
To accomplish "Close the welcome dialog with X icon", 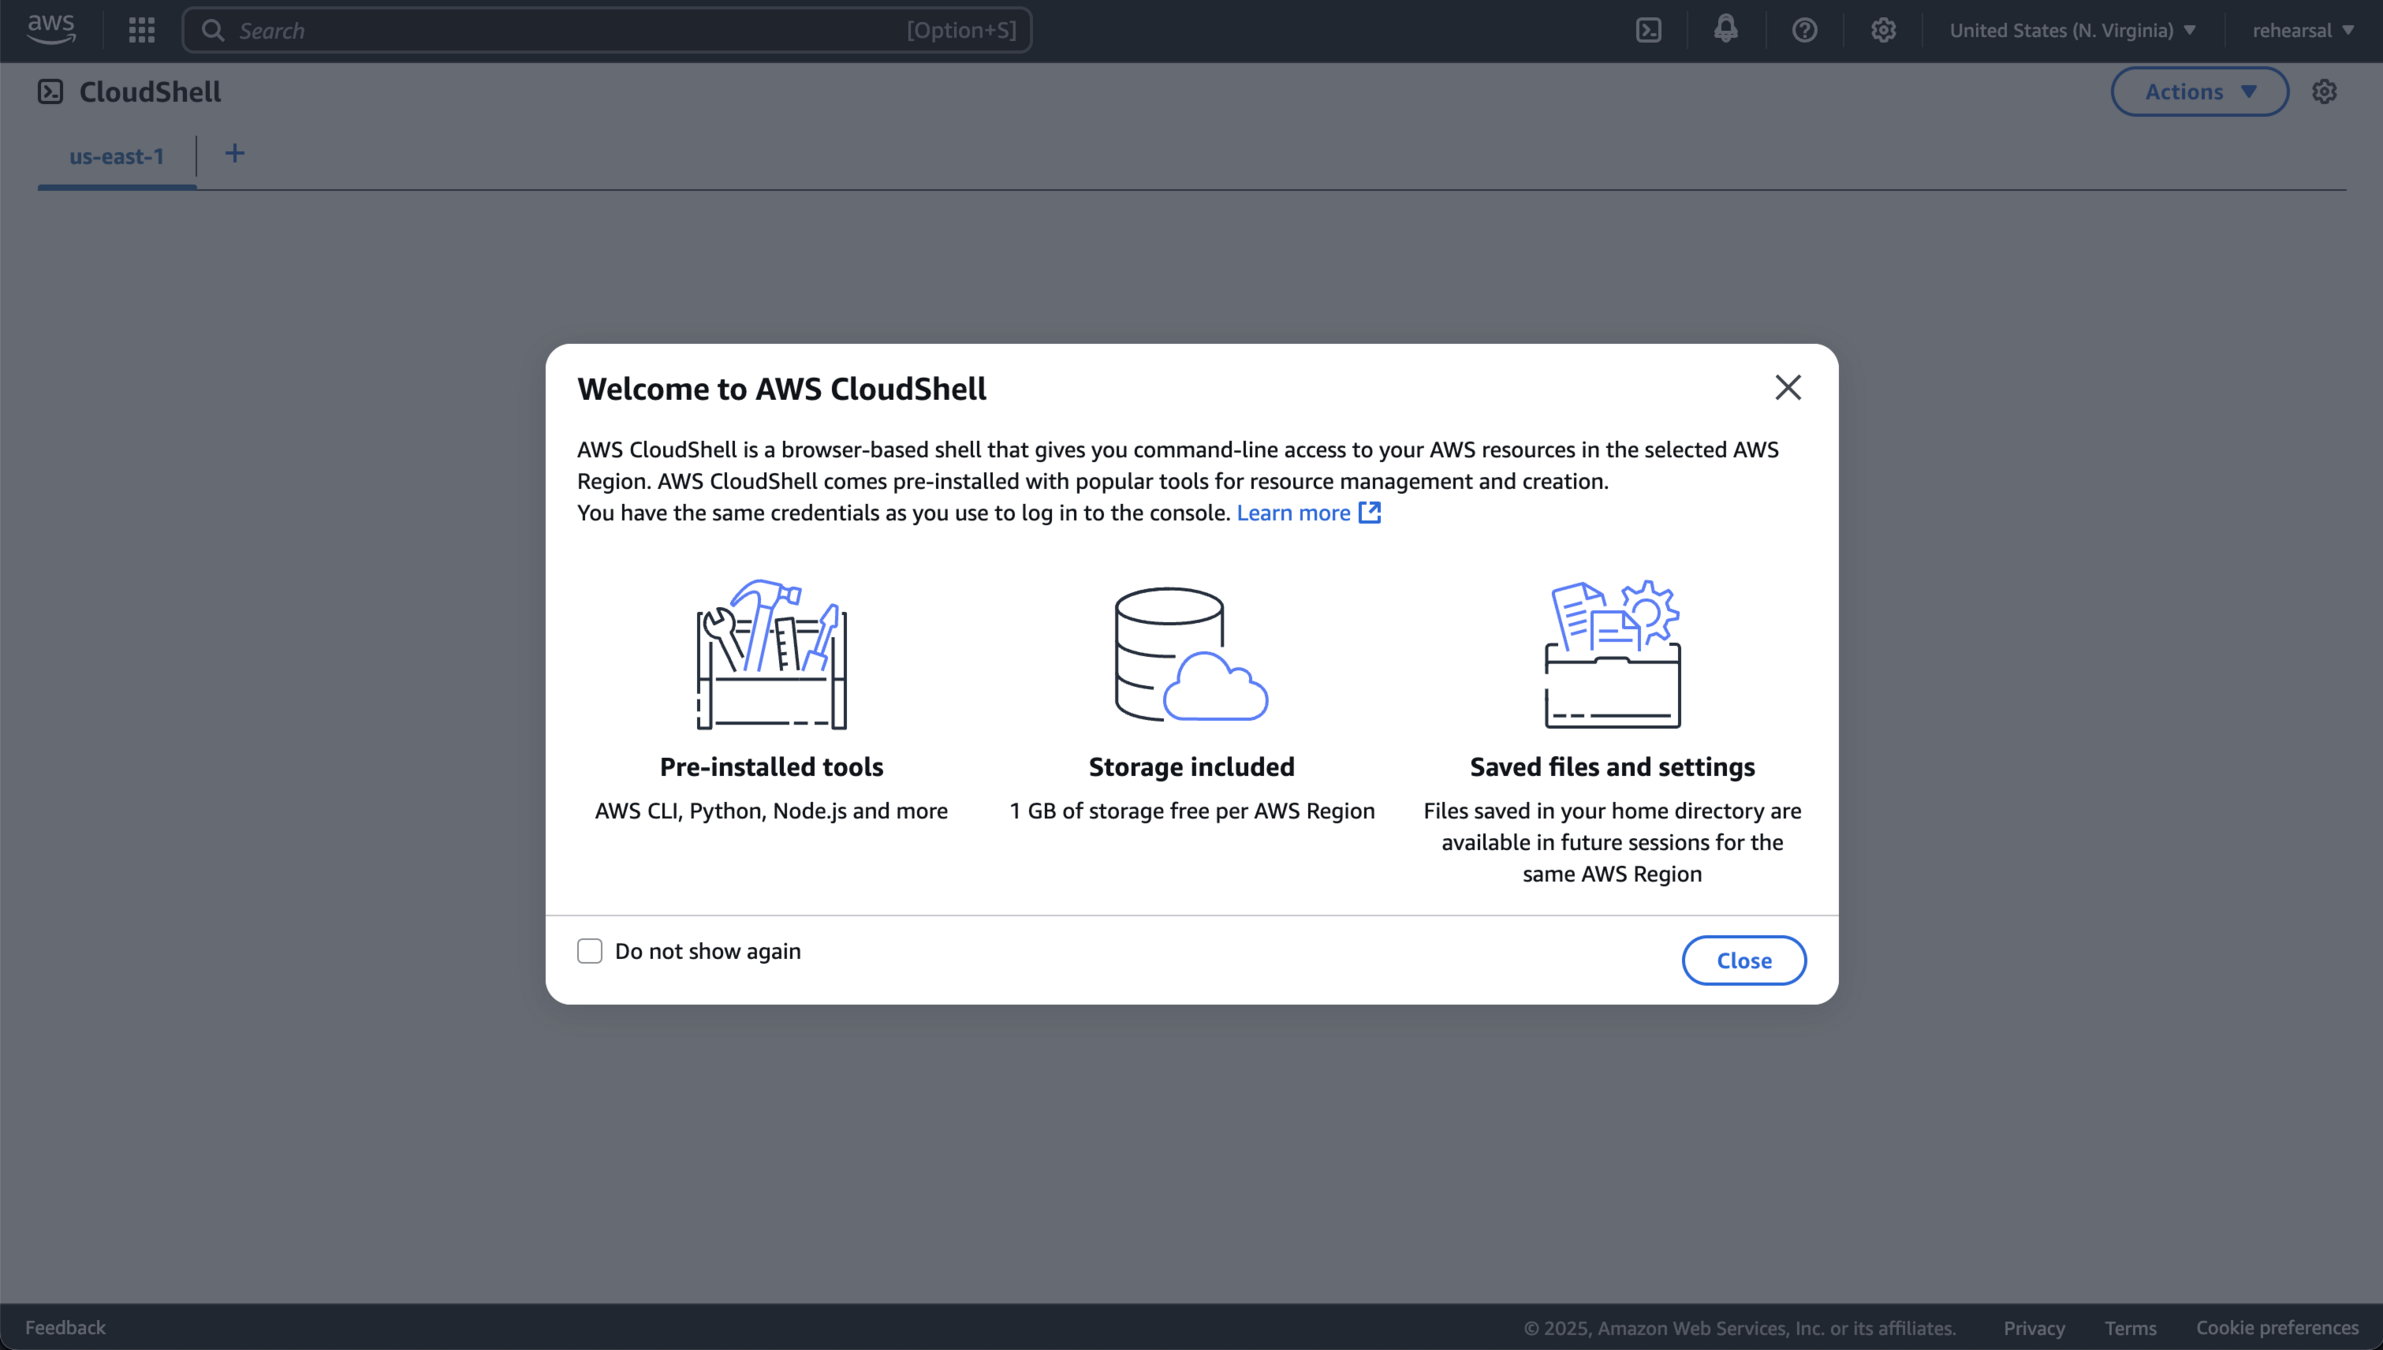I will click(1787, 388).
